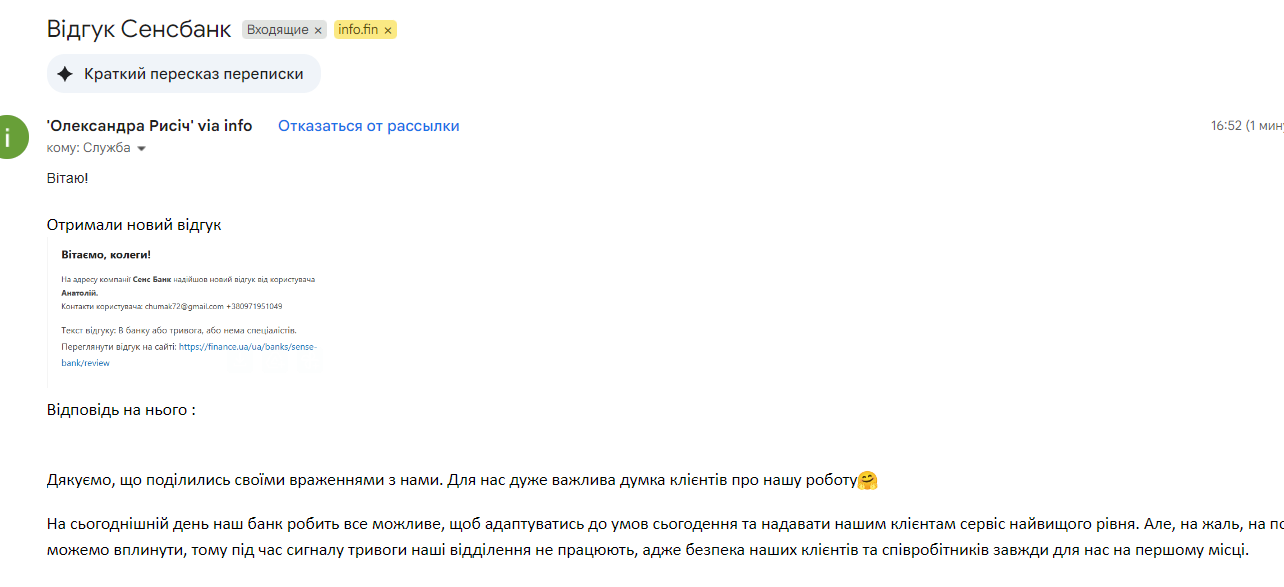Open the embedded review screenshot image
Image resolution: width=1284 pixels, height=587 pixels.
[185, 312]
